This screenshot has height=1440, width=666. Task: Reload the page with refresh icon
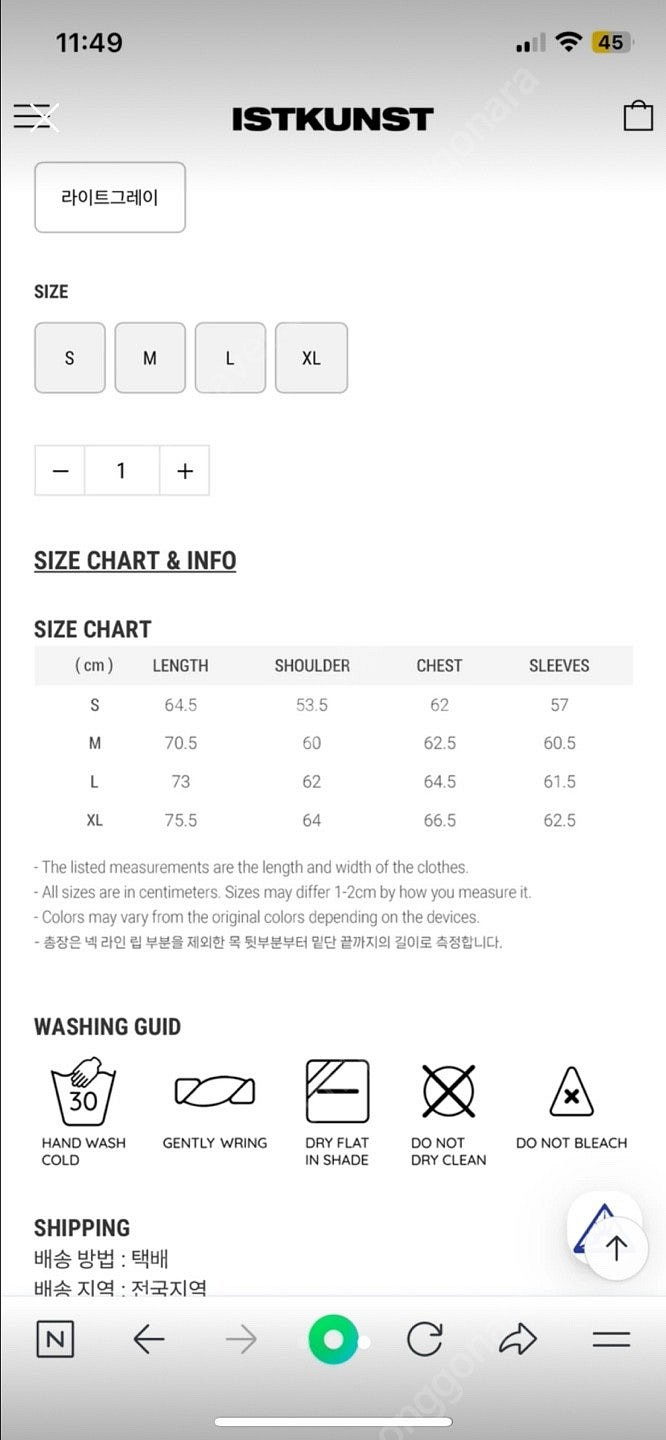(x=425, y=1339)
